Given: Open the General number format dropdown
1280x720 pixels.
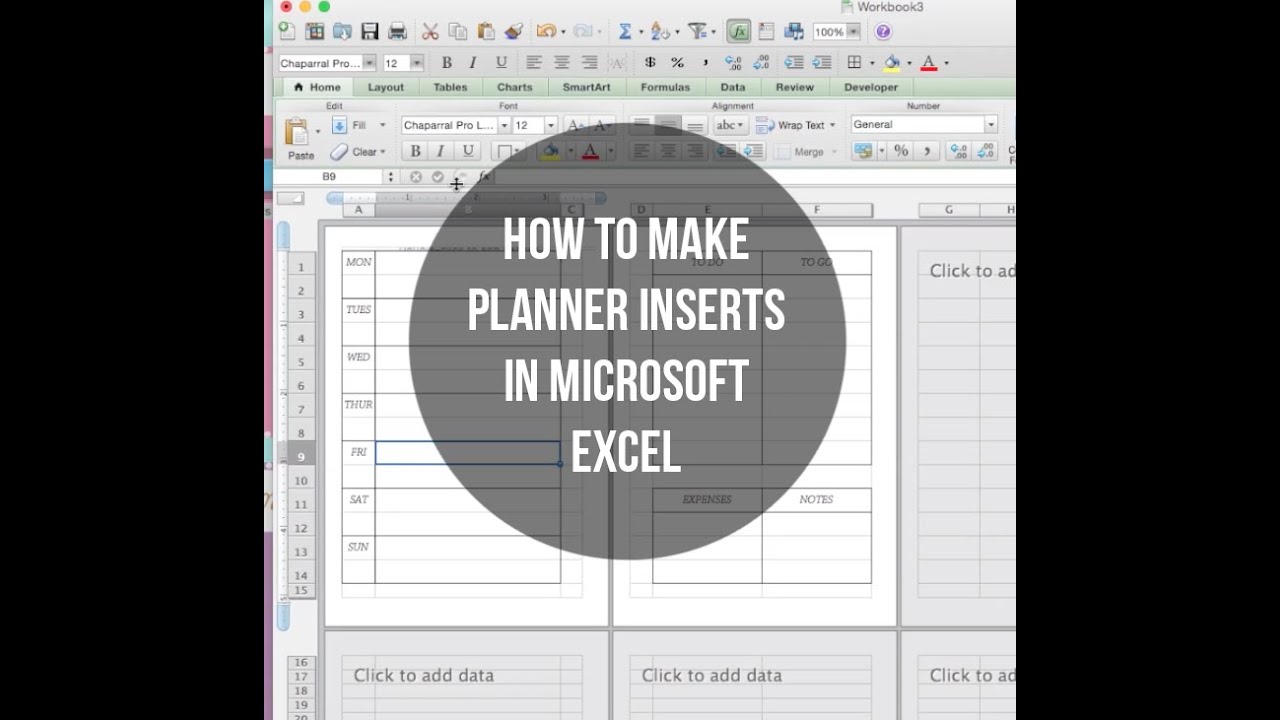Looking at the screenshot, I should [990, 125].
